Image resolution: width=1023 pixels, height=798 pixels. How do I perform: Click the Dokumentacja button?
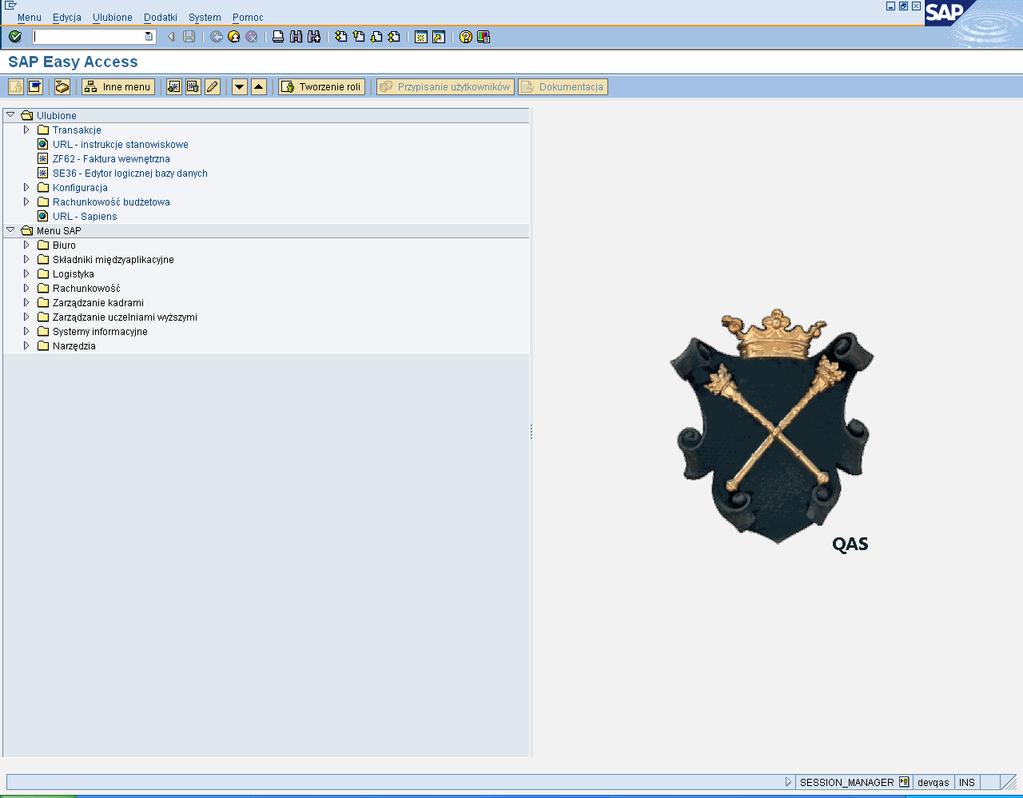(564, 87)
